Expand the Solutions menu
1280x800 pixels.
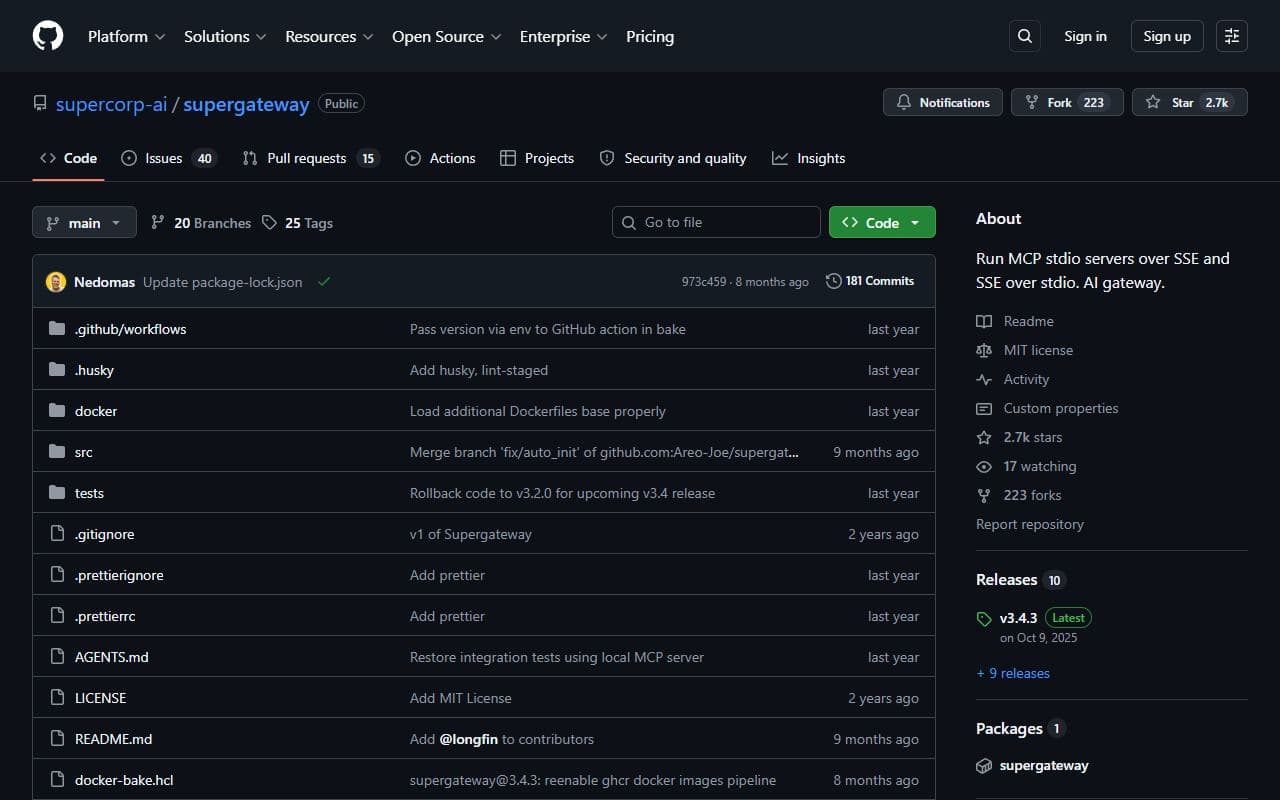coord(225,36)
